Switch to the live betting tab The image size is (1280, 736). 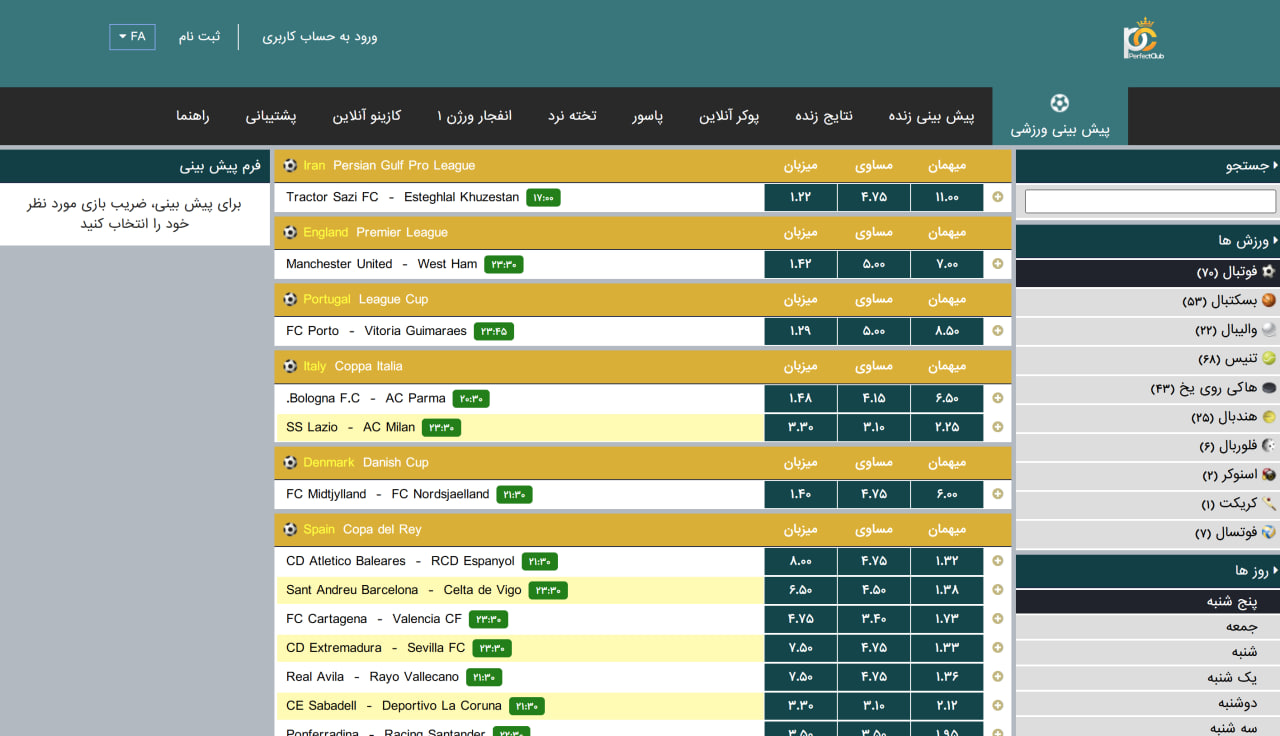point(931,116)
